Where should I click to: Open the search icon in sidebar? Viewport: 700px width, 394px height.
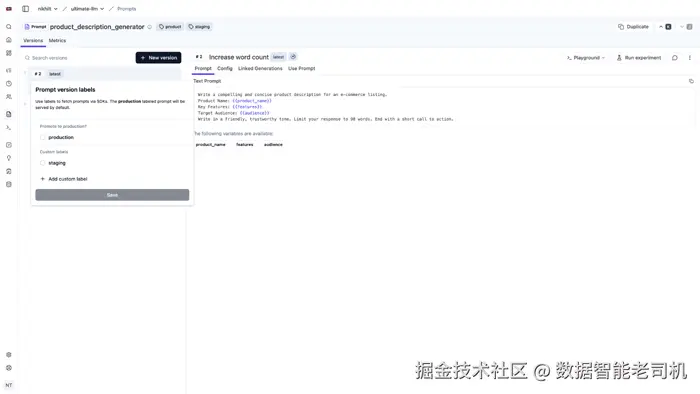coord(8,27)
